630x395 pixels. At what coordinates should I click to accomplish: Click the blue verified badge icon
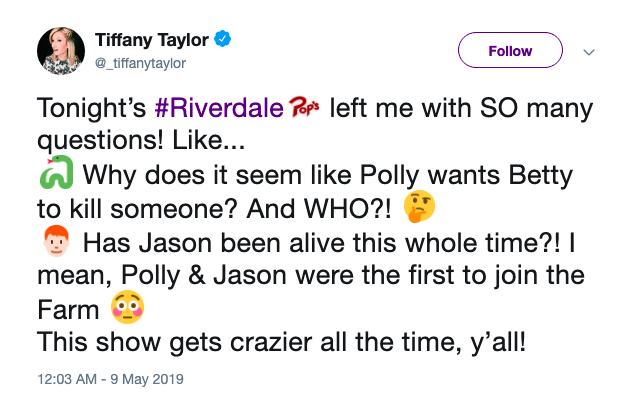[x=222, y=39]
